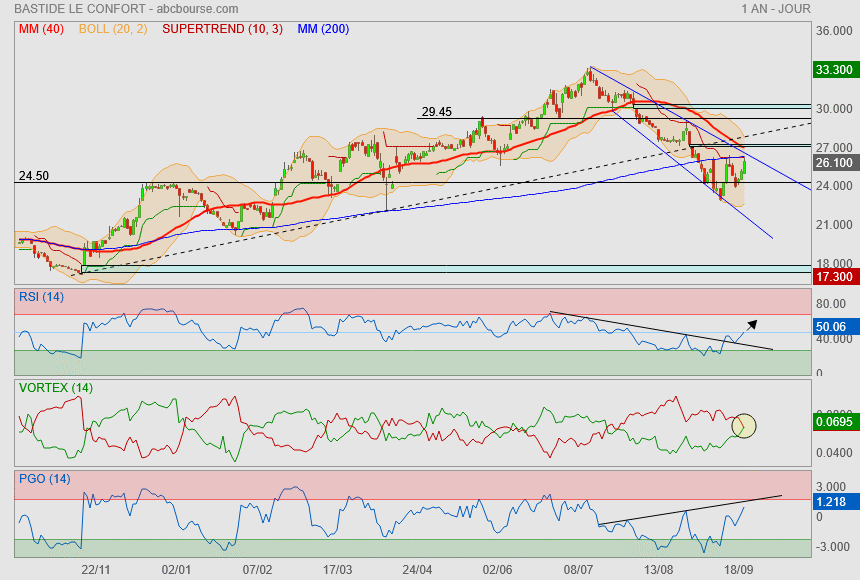The height and width of the screenshot is (580, 860).
Task: Click the red 17.300 price tag
Action: tap(834, 275)
